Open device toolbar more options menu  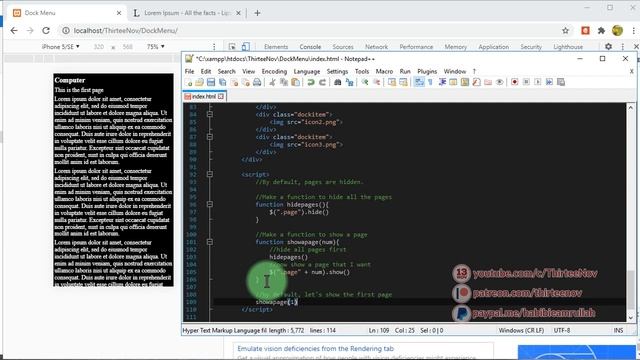(x=214, y=47)
